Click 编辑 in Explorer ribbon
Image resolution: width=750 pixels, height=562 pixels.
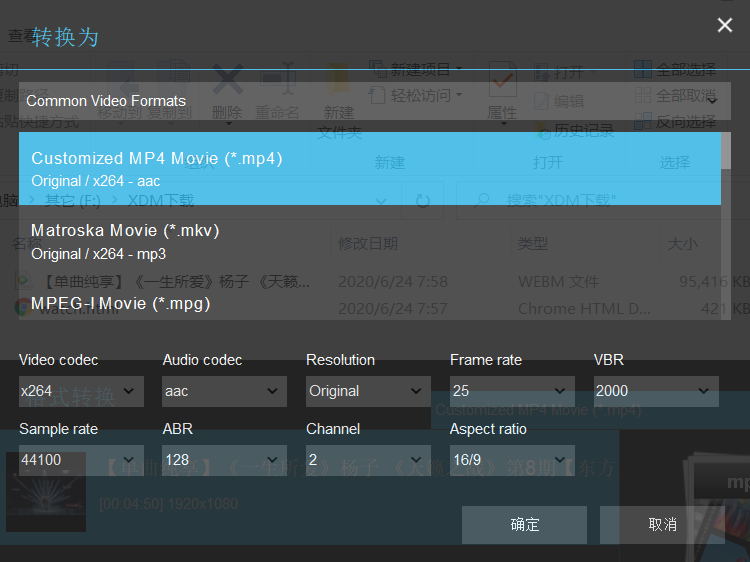(559, 101)
